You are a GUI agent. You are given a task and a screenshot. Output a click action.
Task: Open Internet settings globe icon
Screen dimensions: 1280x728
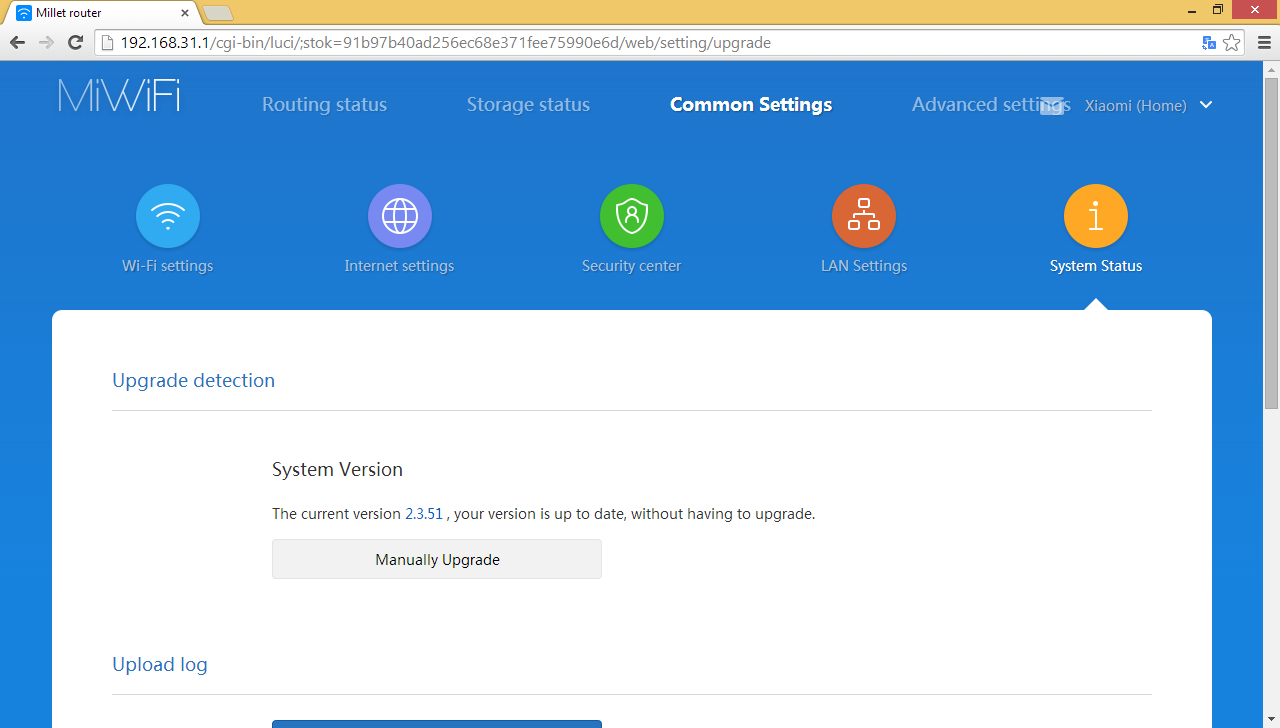pyautogui.click(x=400, y=216)
